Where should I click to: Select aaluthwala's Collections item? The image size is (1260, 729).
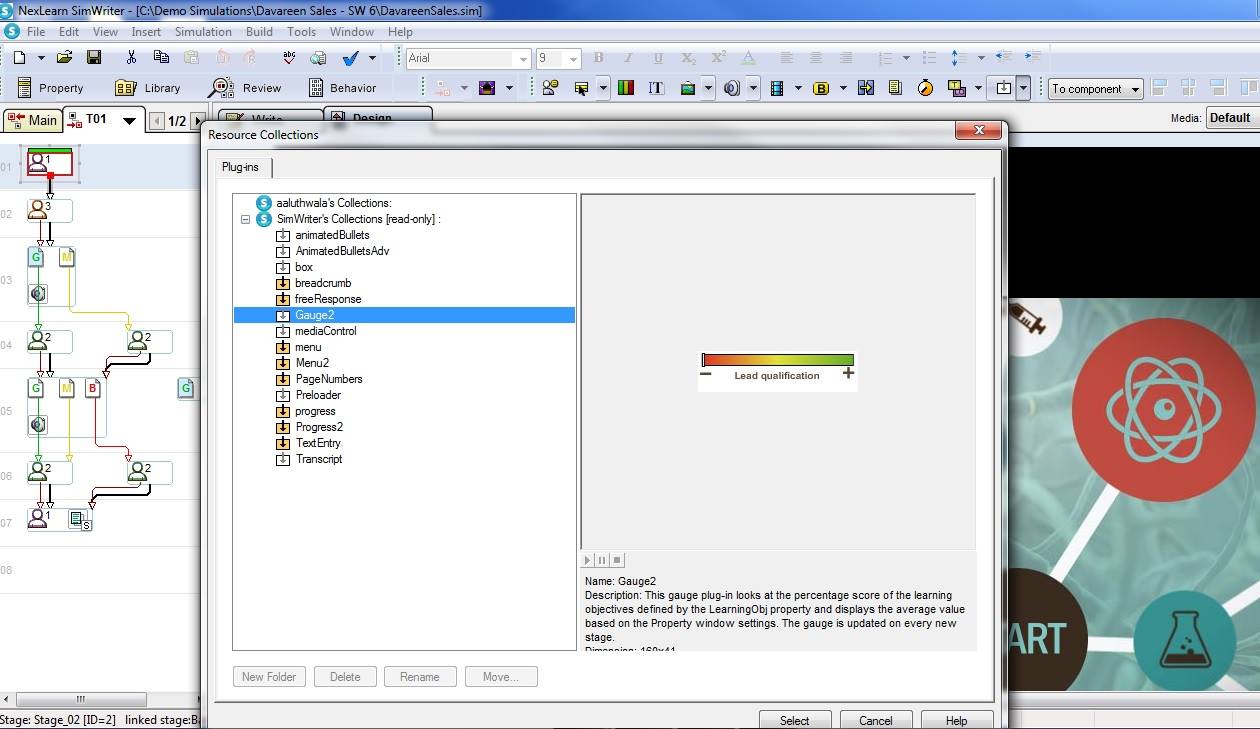click(x=334, y=203)
